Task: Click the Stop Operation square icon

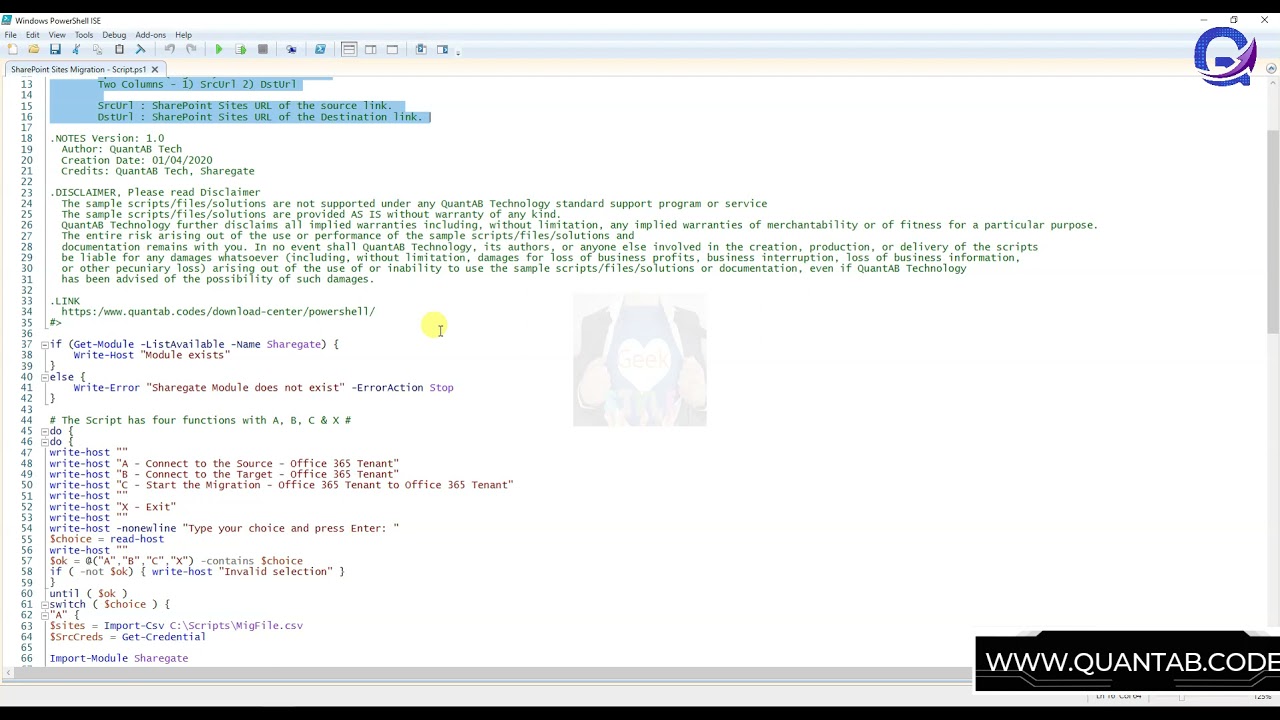Action: (x=262, y=49)
